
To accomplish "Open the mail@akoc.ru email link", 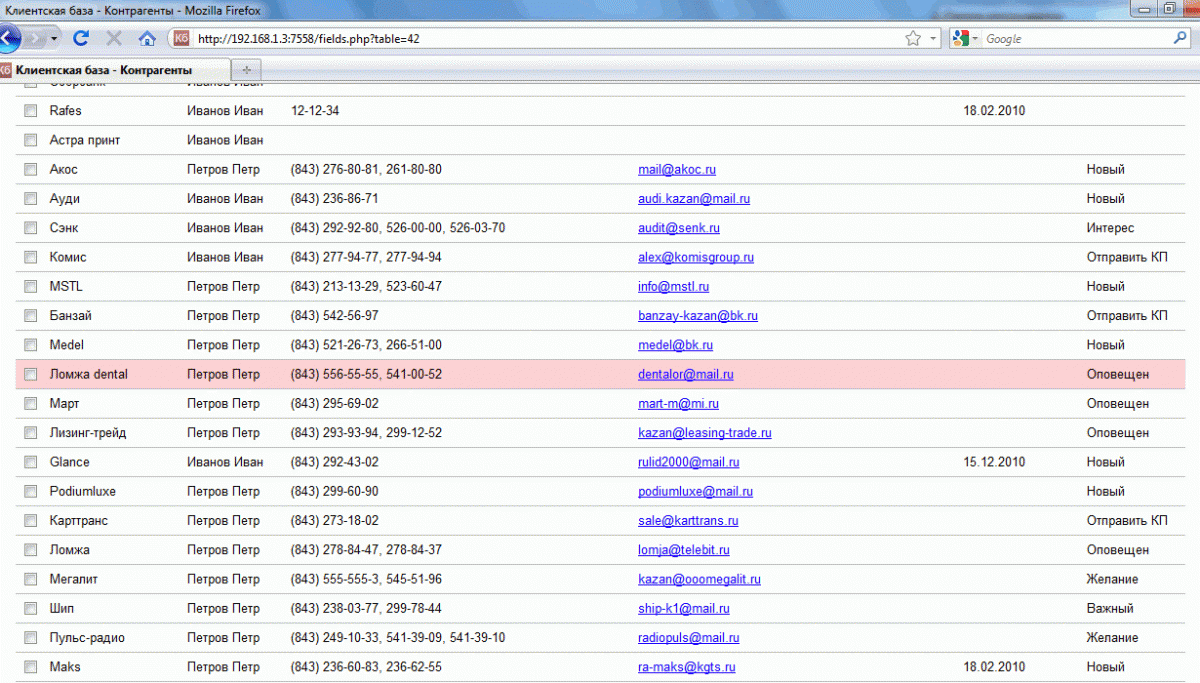I will click(676, 170).
